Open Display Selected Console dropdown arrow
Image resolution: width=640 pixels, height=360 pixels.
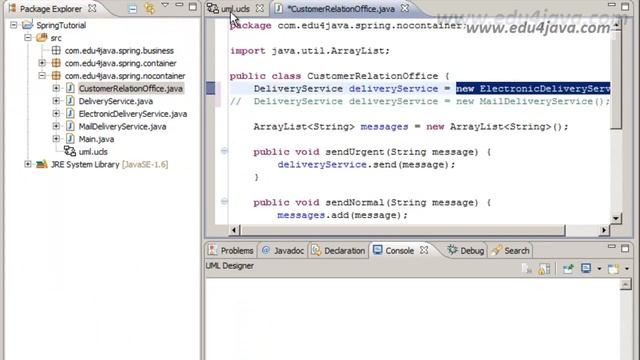point(599,269)
